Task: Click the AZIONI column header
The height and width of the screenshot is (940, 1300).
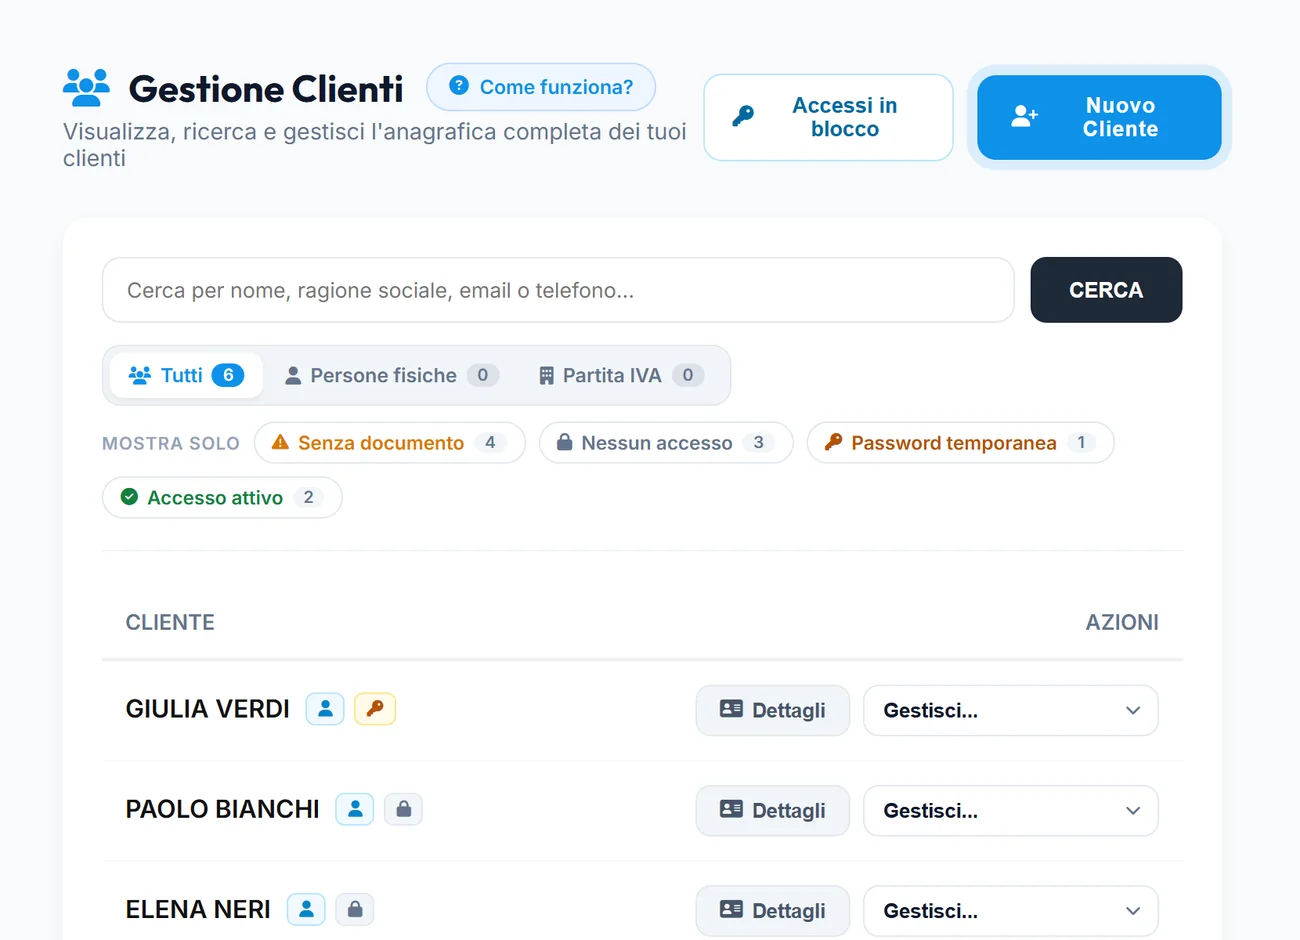Action: coord(1122,622)
